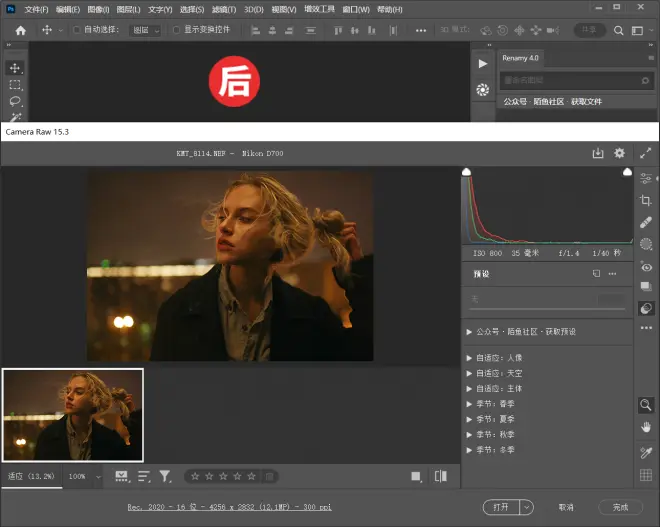The image size is (660, 527).
Task: Open Camera Raw settings gear
Action: (620, 153)
